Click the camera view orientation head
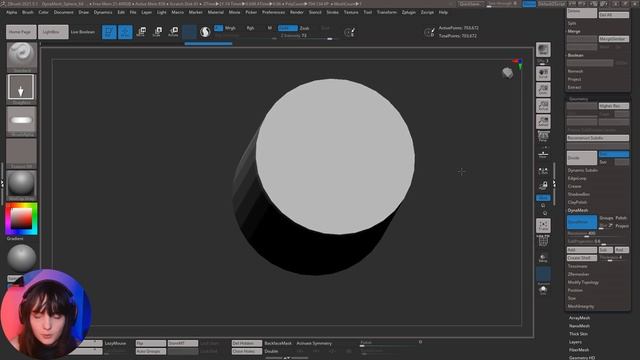 (508, 73)
